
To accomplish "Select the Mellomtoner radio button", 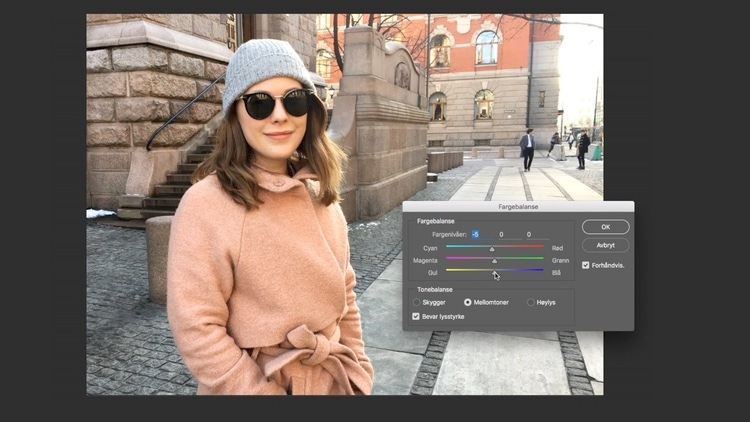I will [467, 301].
